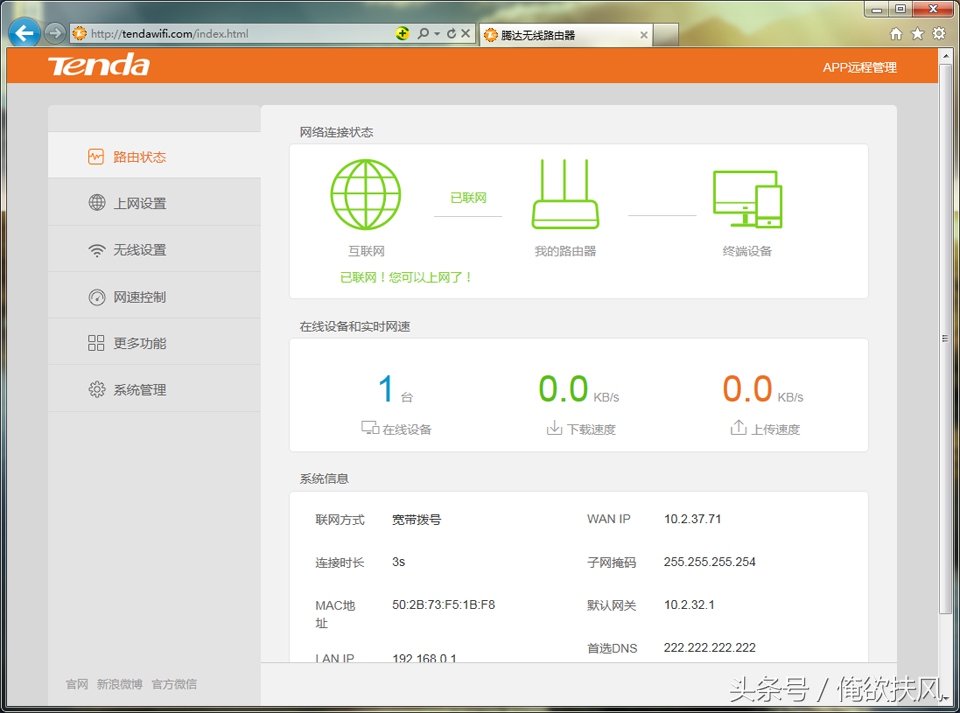Click the 系统管理 gear icon
The height and width of the screenshot is (713, 960).
tap(97, 389)
